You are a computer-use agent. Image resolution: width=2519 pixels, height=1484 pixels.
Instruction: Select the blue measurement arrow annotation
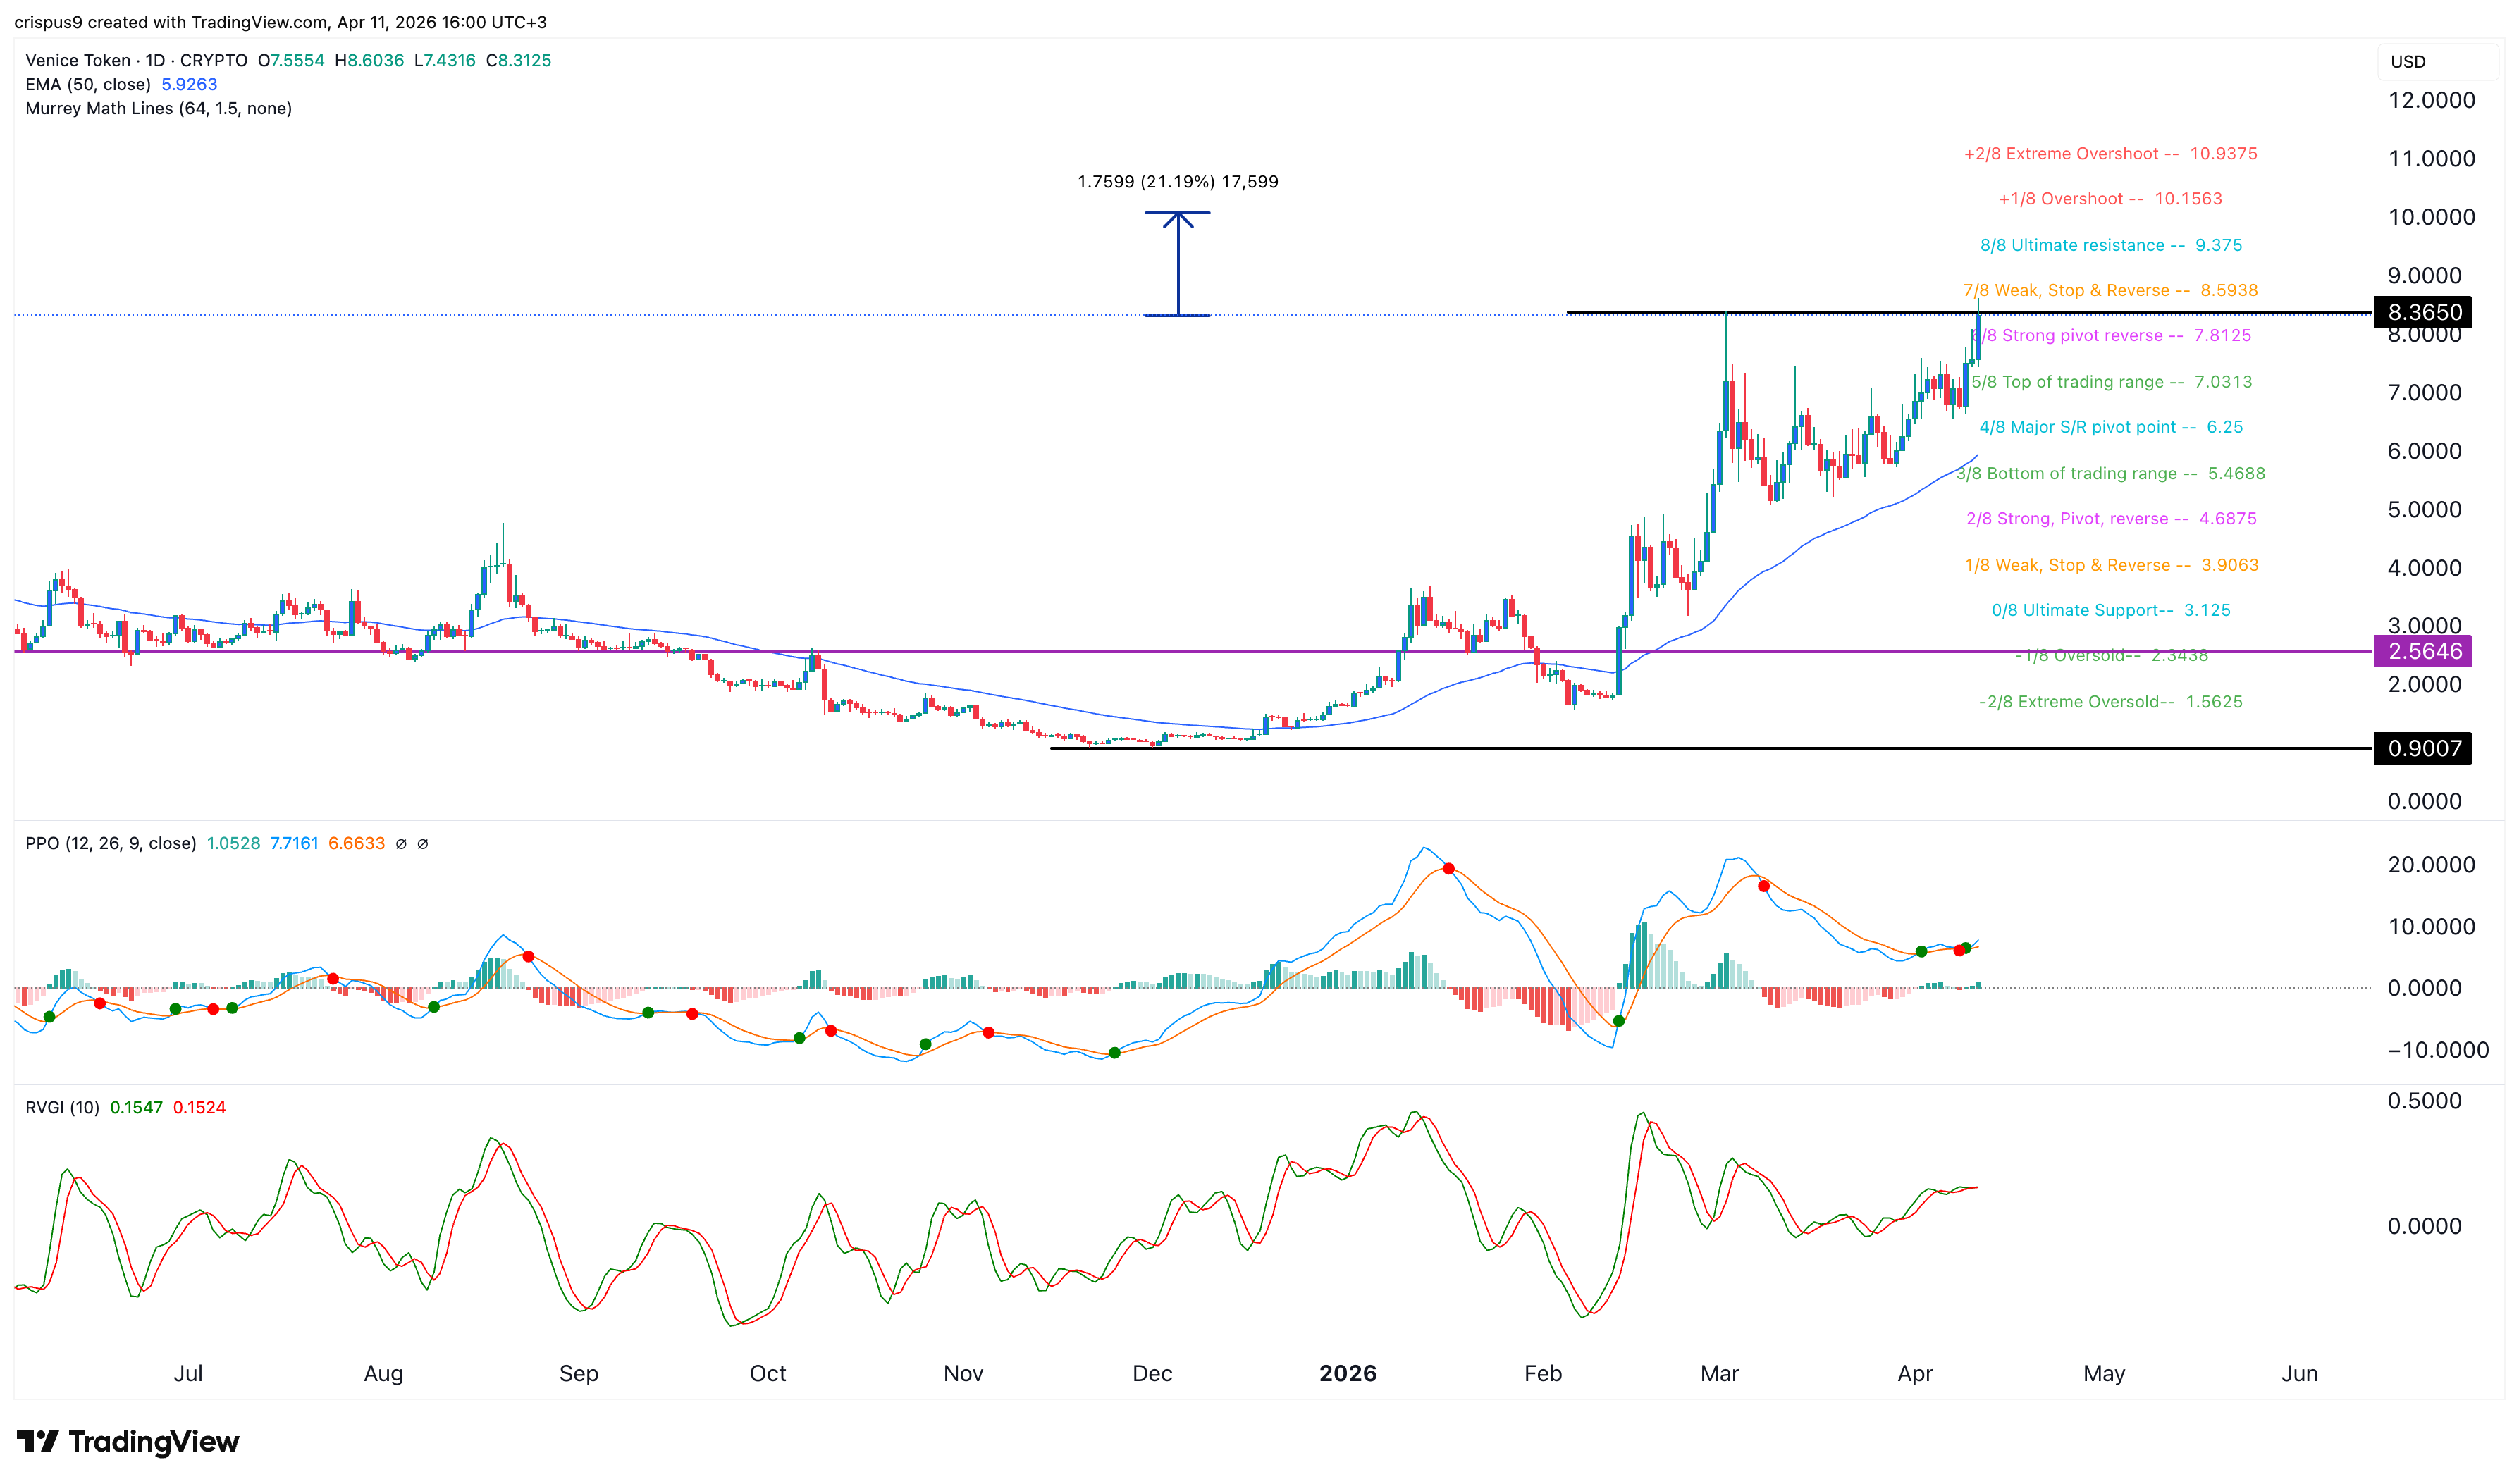tap(1179, 265)
